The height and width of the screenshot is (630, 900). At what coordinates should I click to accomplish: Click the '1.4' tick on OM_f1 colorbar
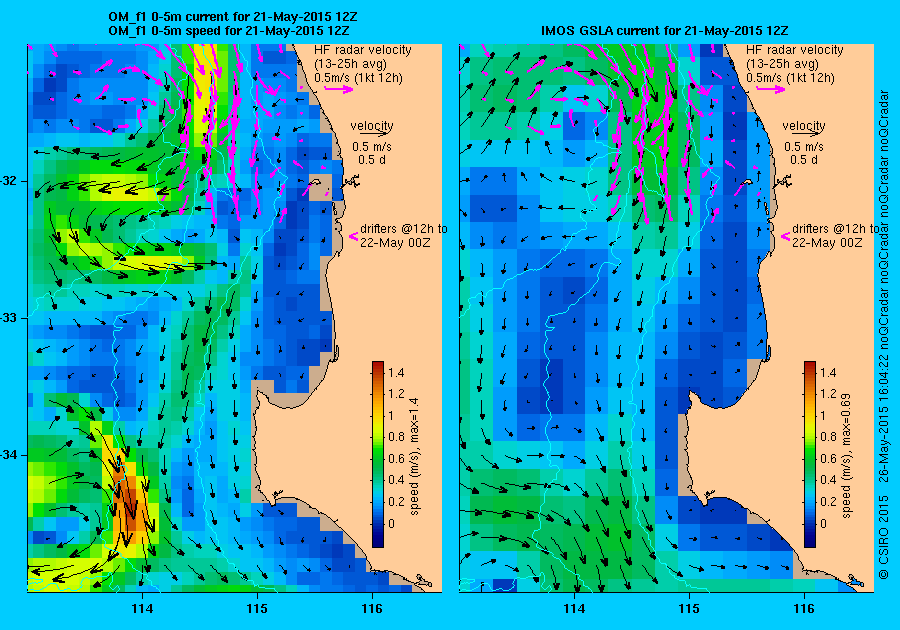tap(396, 372)
